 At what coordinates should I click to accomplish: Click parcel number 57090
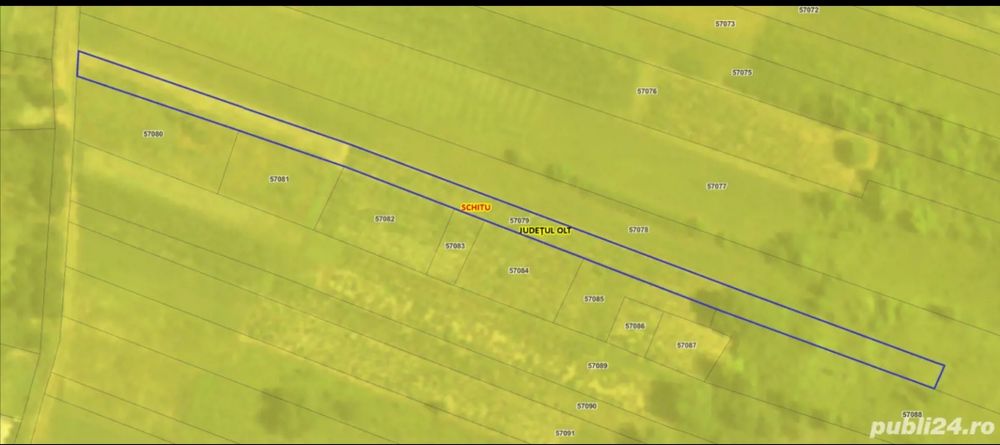[587, 405]
